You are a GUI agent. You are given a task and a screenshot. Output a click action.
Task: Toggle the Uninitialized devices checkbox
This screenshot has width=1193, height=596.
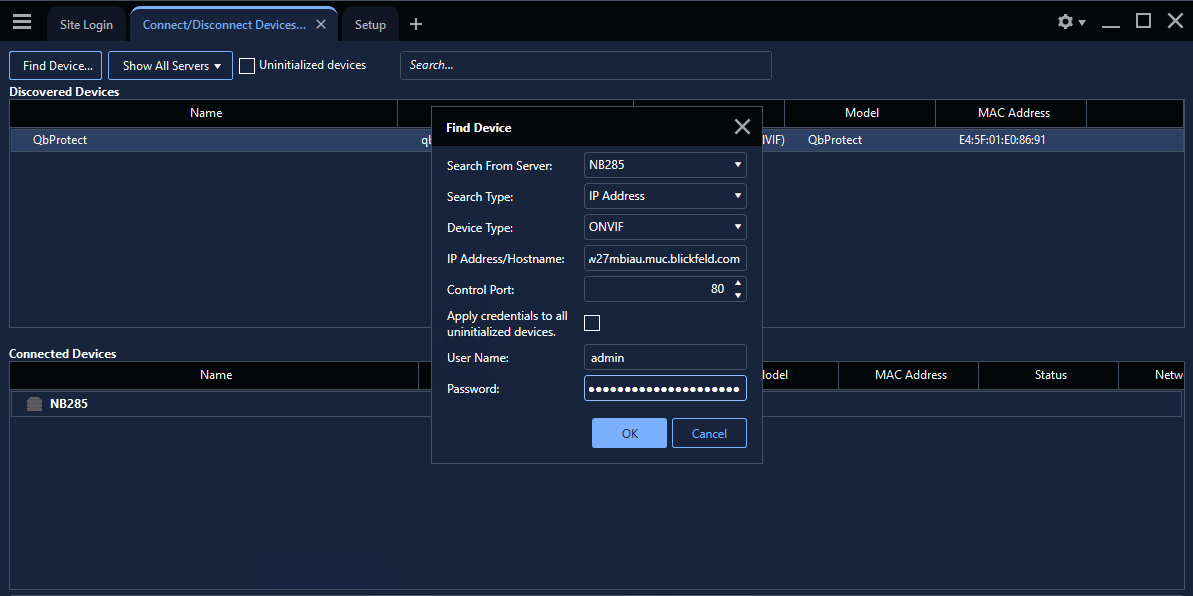tap(247, 66)
